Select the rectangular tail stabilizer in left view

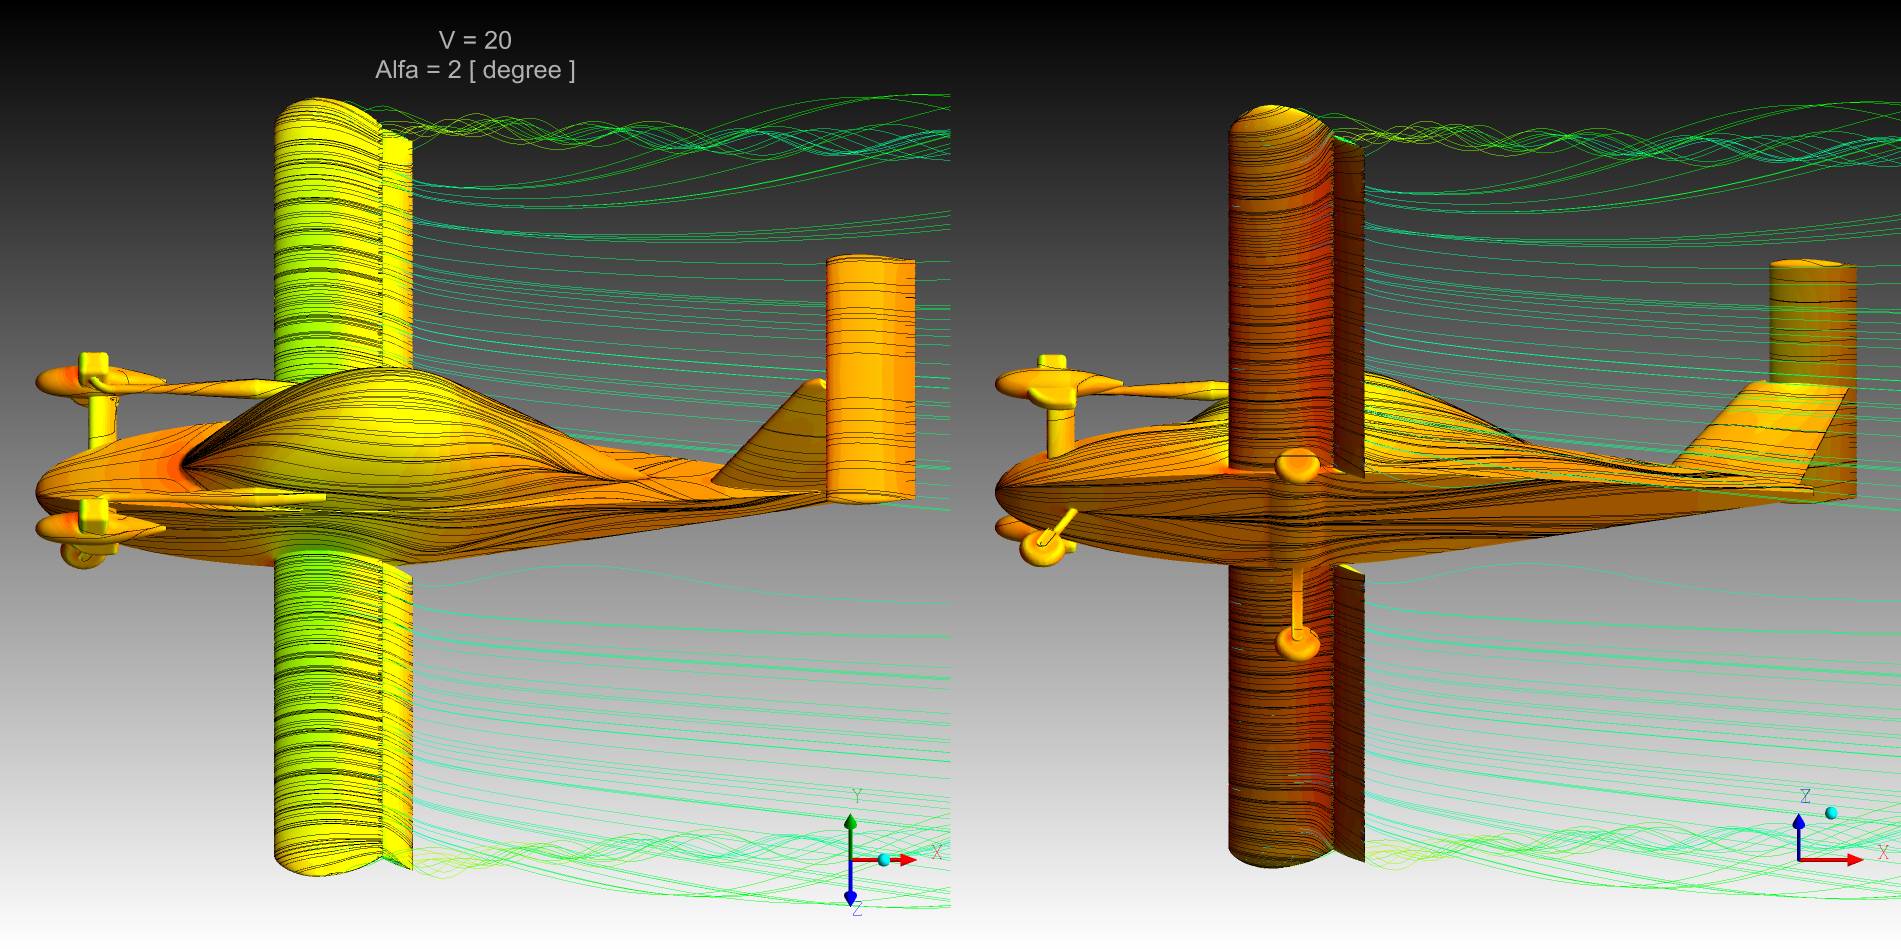tap(870, 380)
